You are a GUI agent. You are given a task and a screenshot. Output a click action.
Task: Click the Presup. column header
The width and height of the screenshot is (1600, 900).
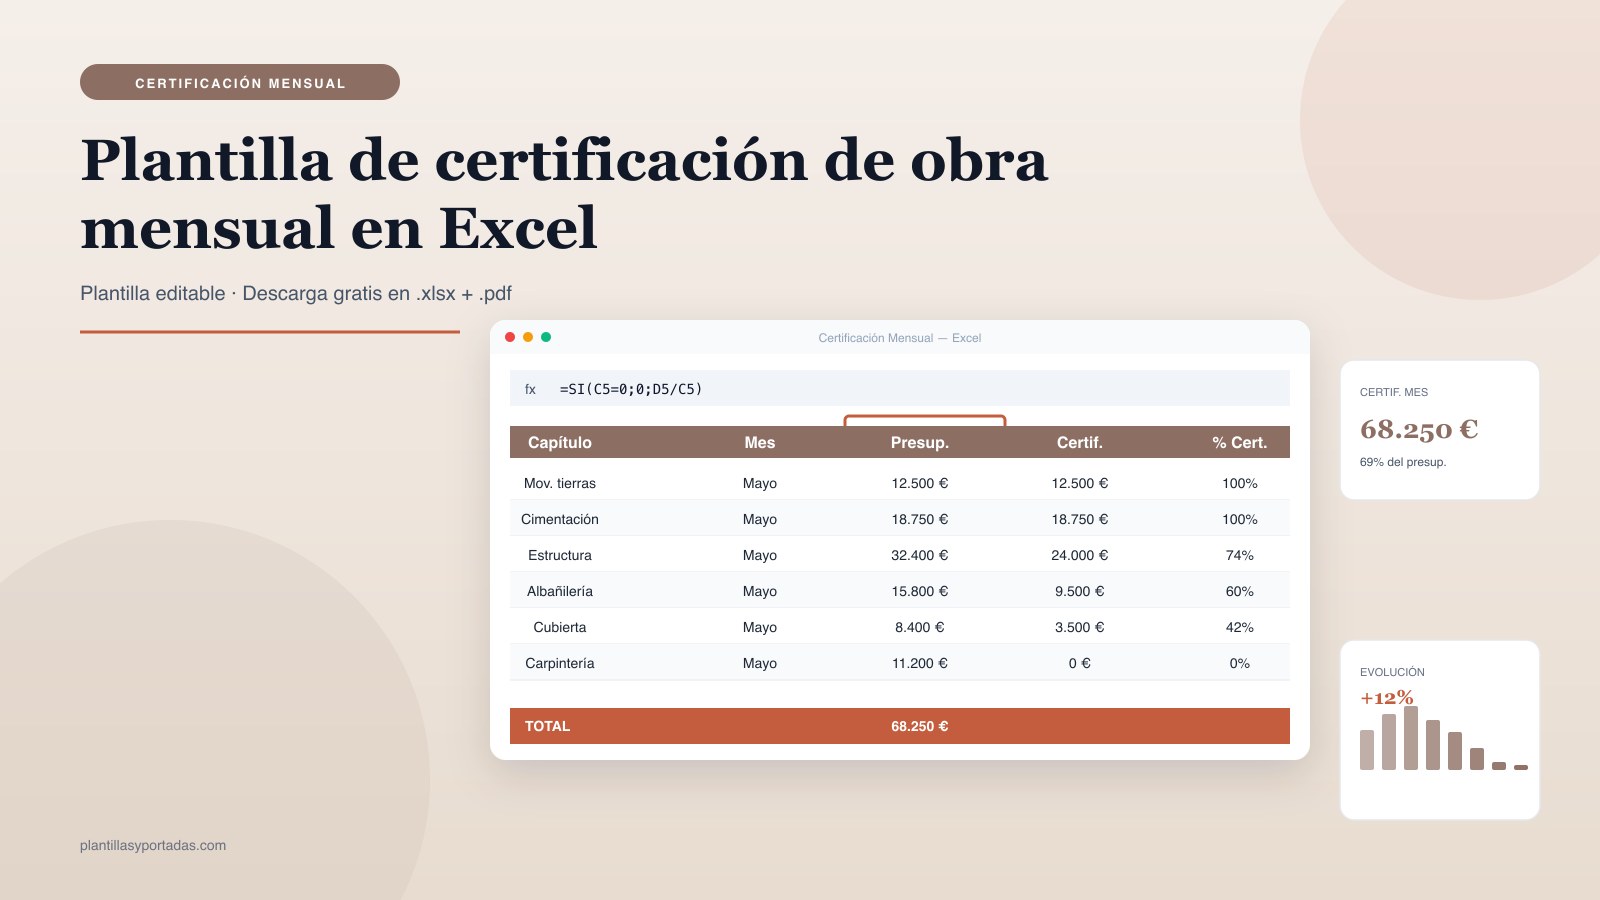point(920,442)
